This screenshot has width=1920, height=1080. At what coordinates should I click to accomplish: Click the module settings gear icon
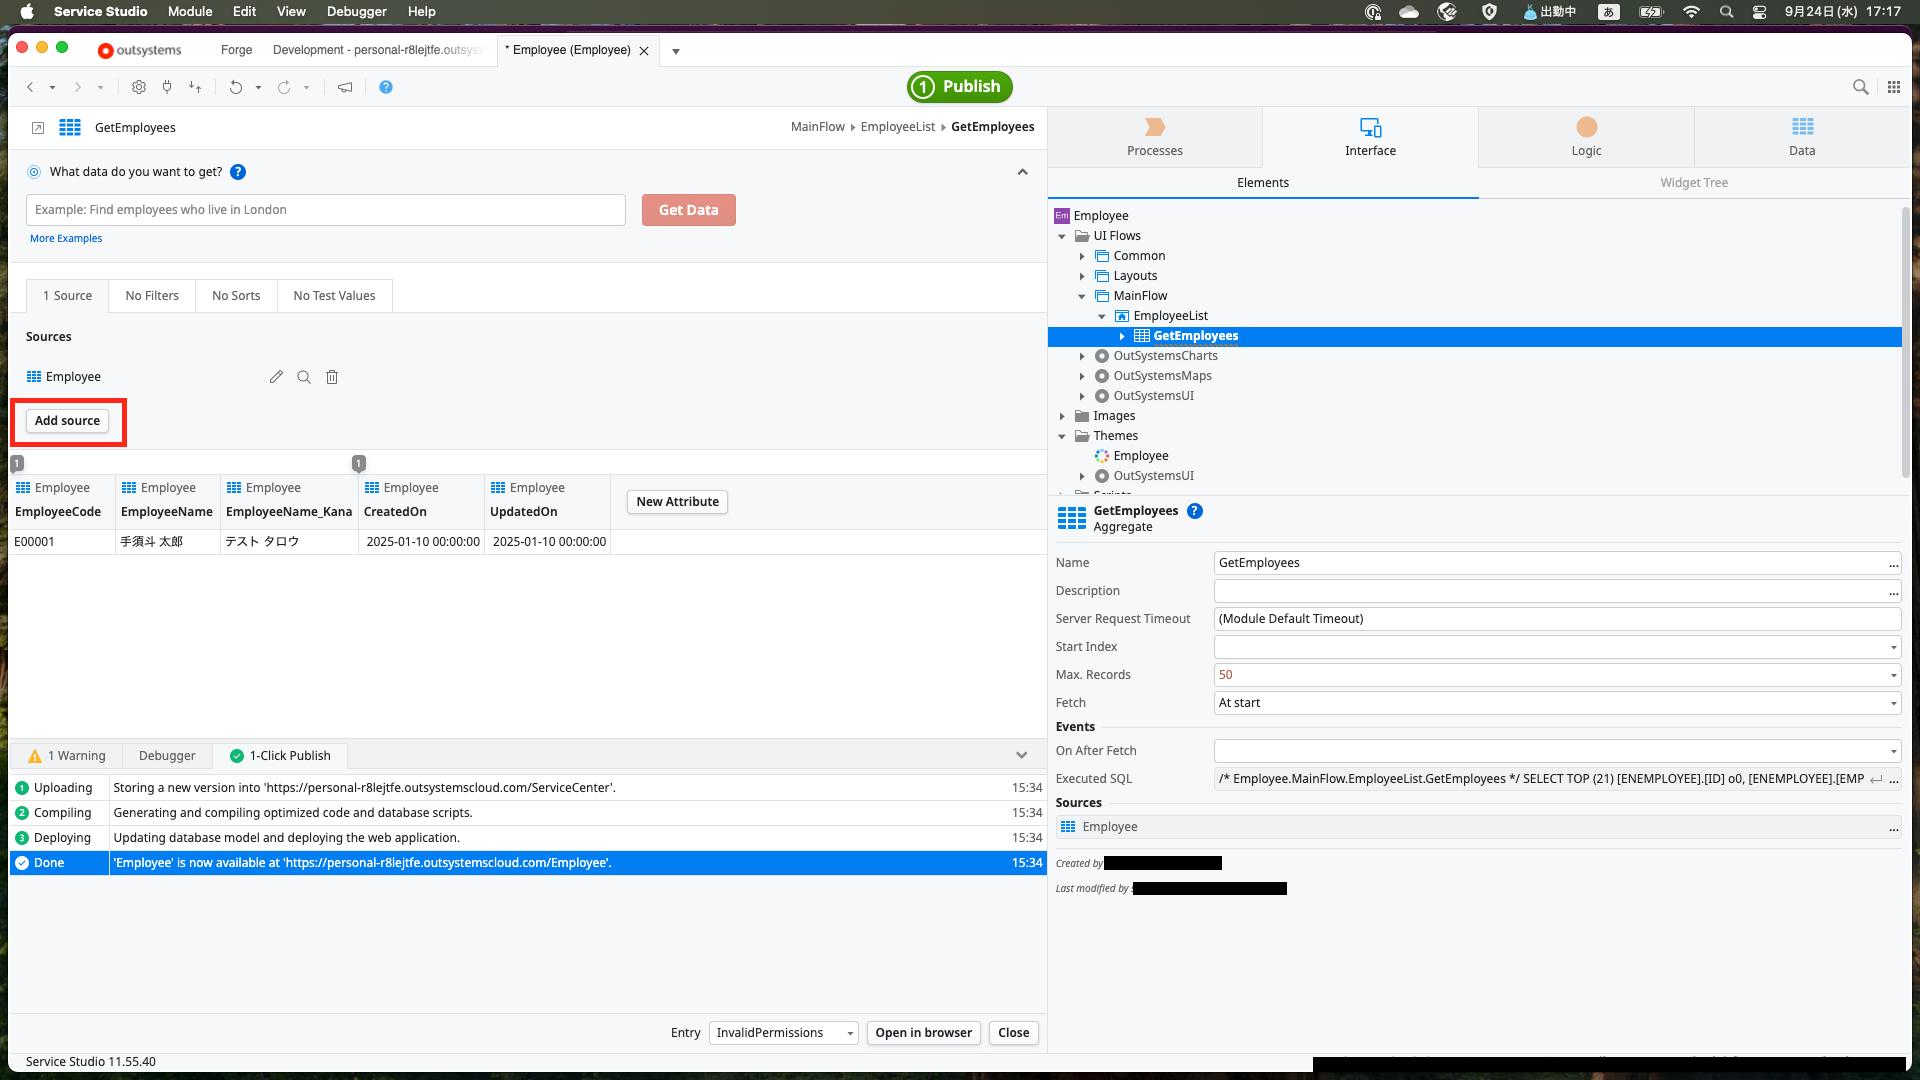click(139, 87)
